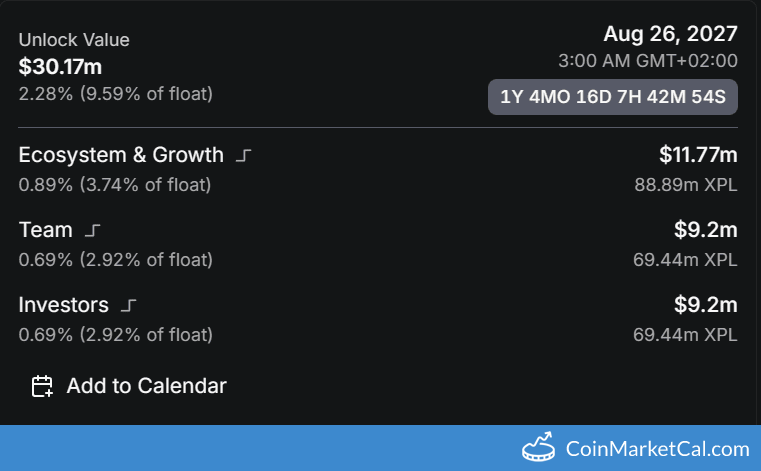Click the $30.17m unlock value
This screenshot has height=471, width=761.
tap(61, 67)
